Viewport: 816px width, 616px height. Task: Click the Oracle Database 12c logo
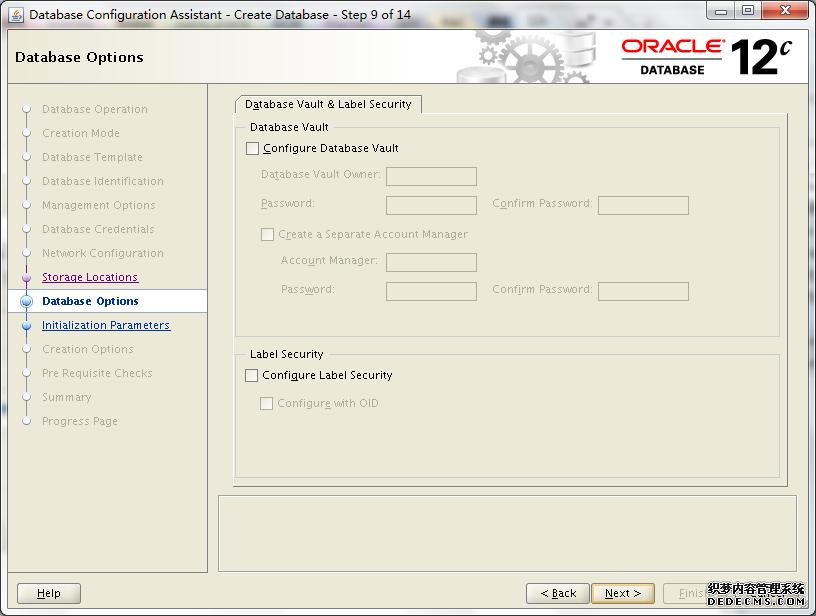[706, 57]
